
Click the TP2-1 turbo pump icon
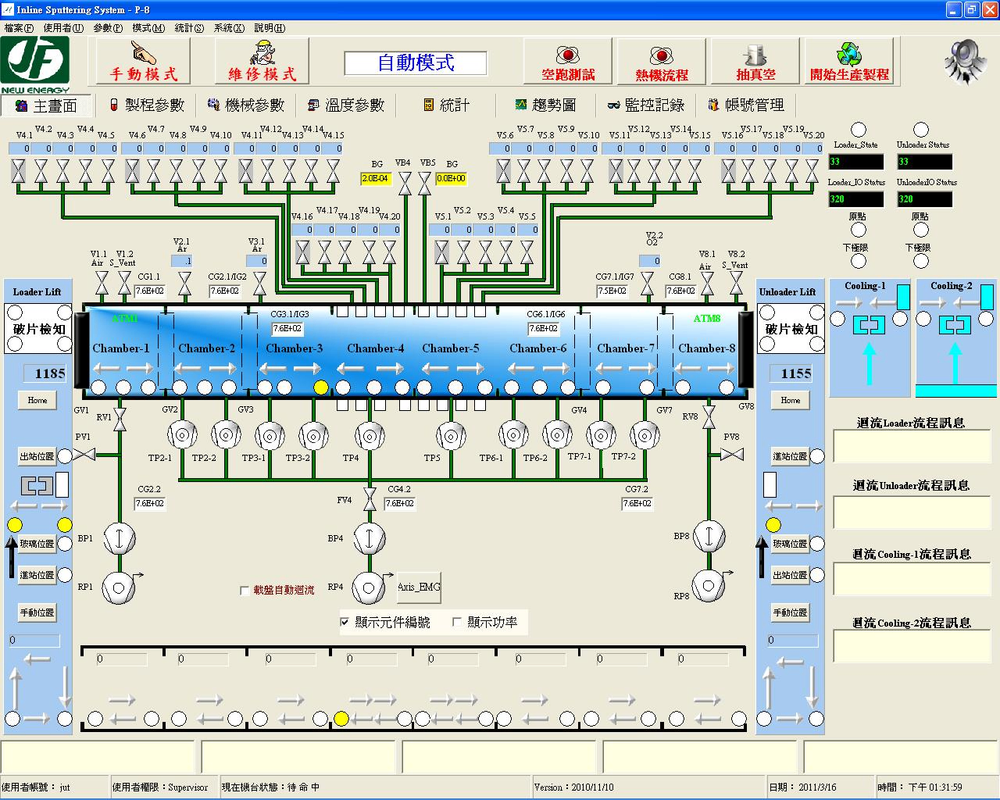click(184, 435)
